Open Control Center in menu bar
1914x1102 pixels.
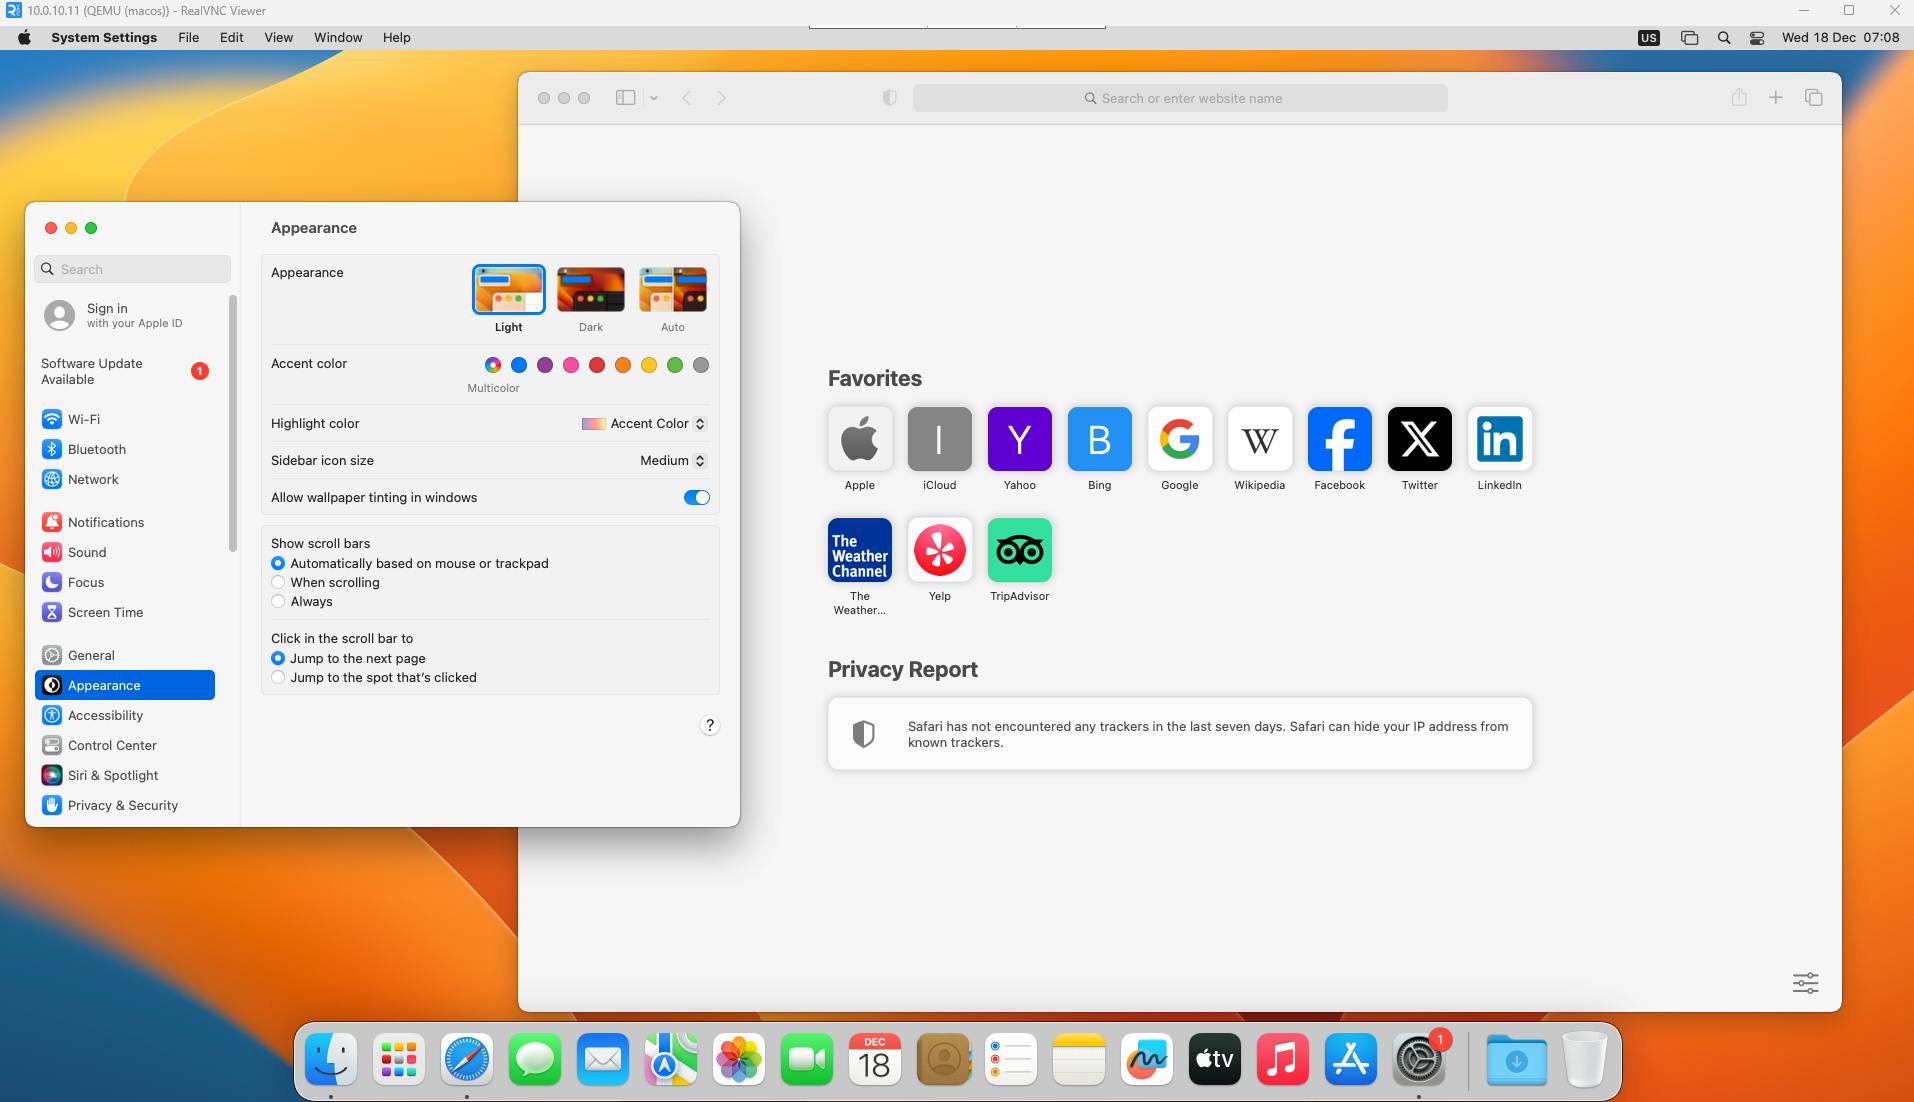(1757, 37)
